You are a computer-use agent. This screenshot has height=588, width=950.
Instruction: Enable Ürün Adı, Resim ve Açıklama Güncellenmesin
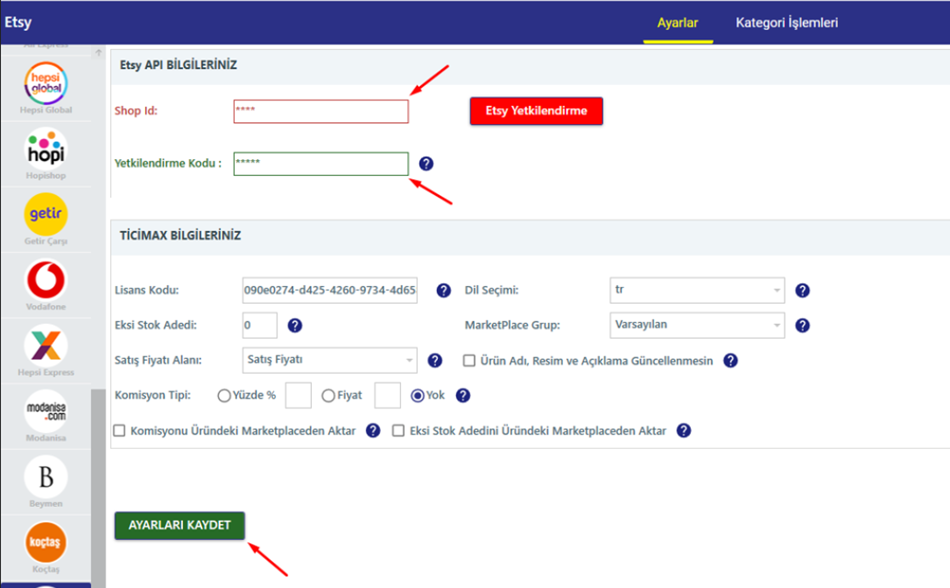click(x=469, y=361)
